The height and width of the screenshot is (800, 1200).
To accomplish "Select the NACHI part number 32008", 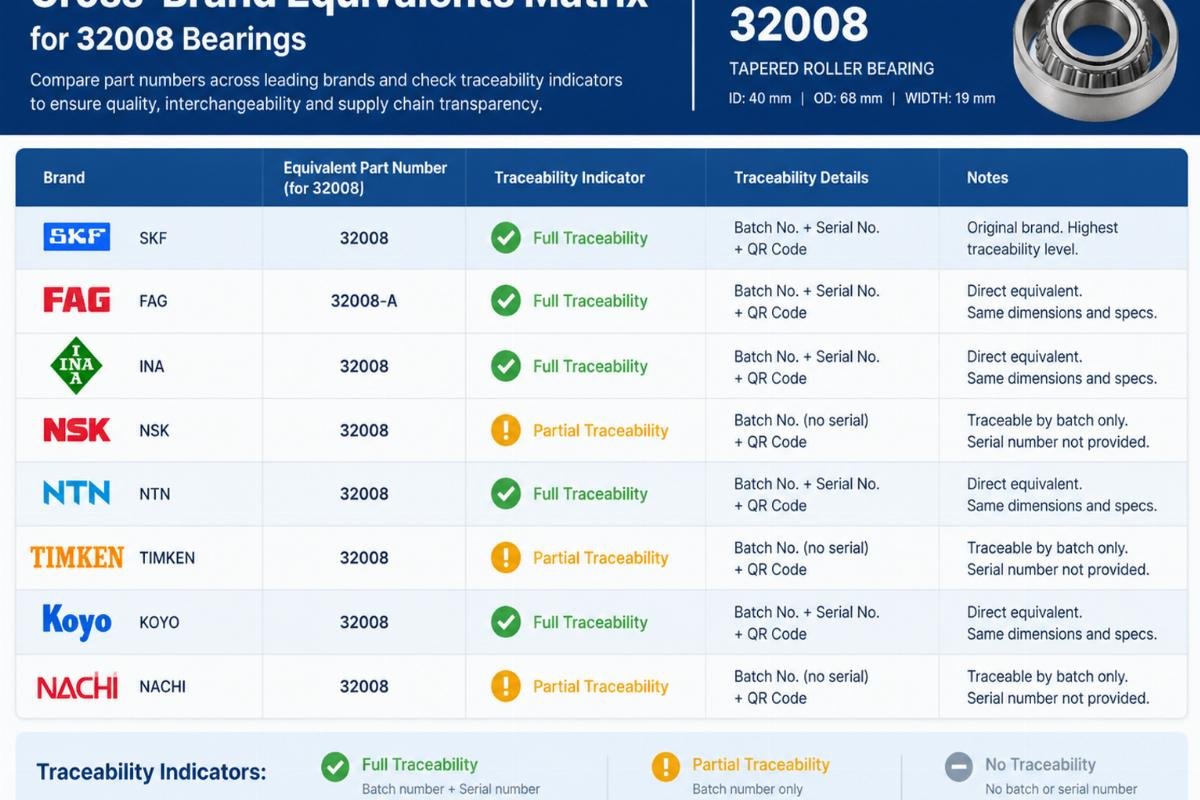I will (x=364, y=686).
